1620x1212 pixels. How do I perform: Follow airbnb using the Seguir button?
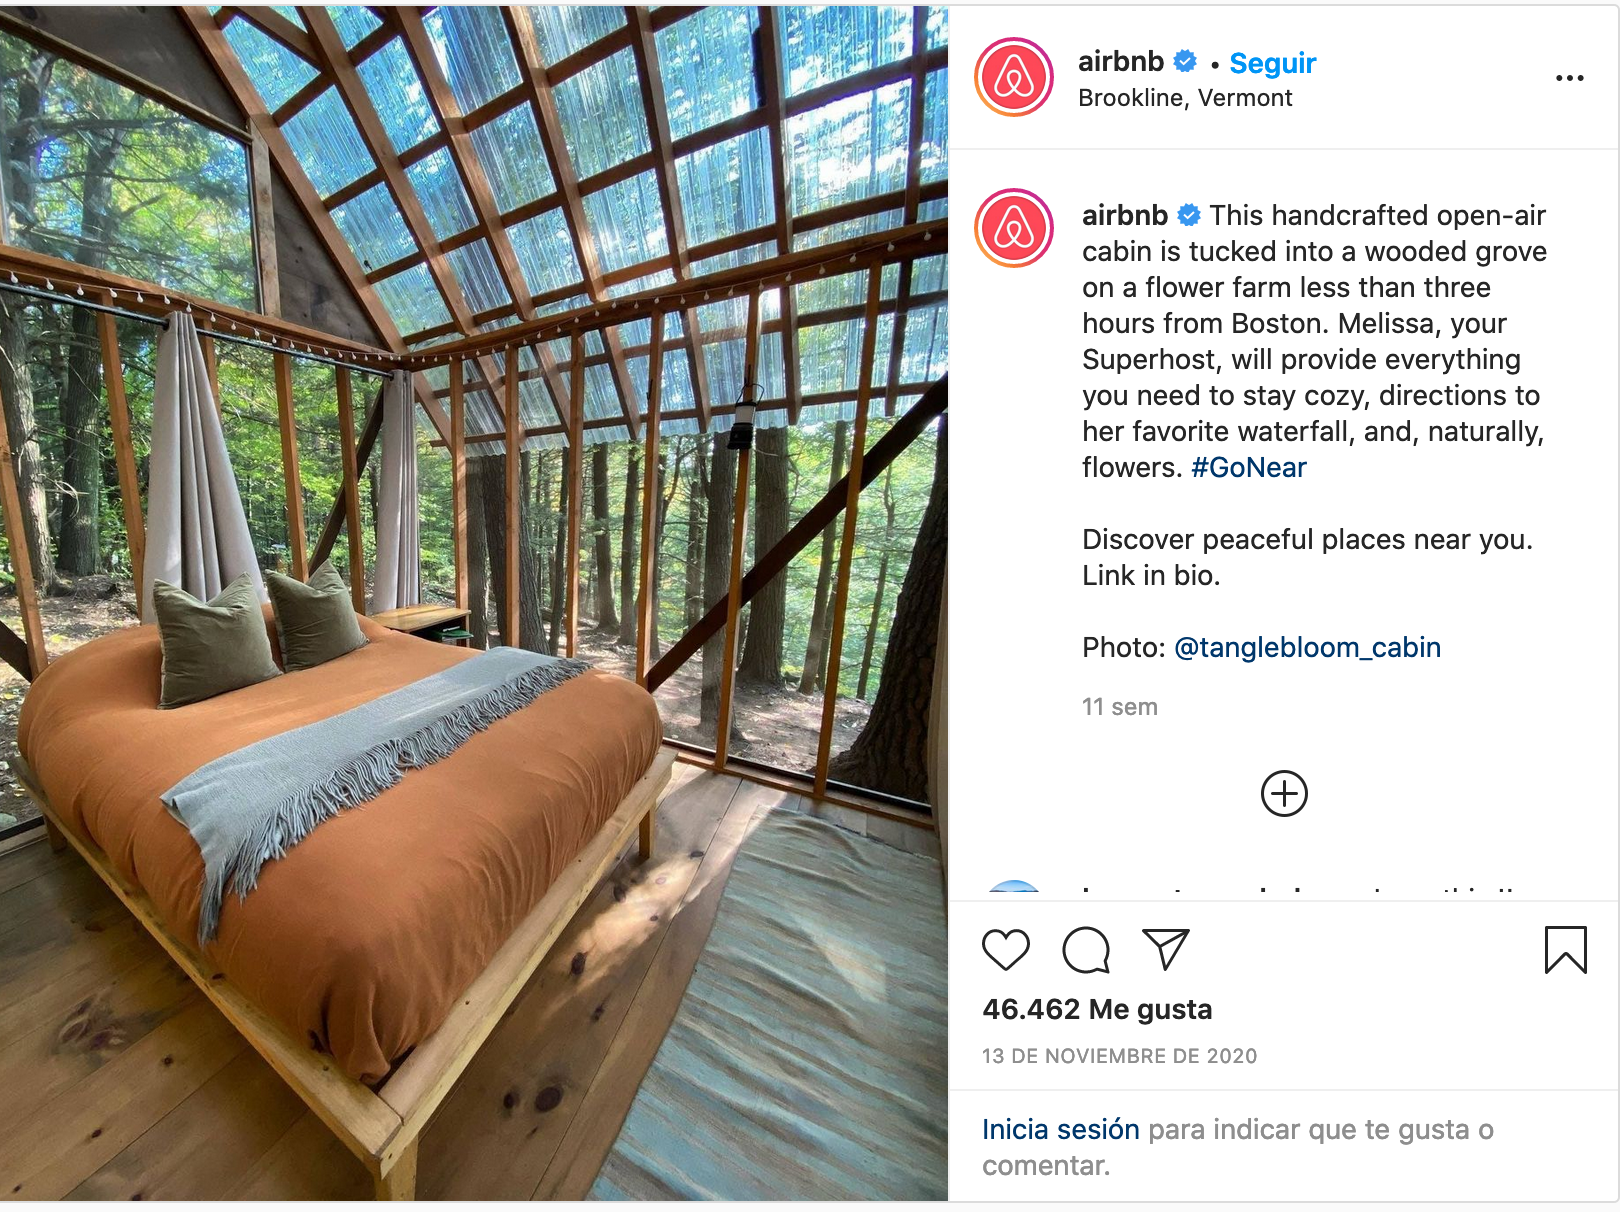coord(1272,63)
